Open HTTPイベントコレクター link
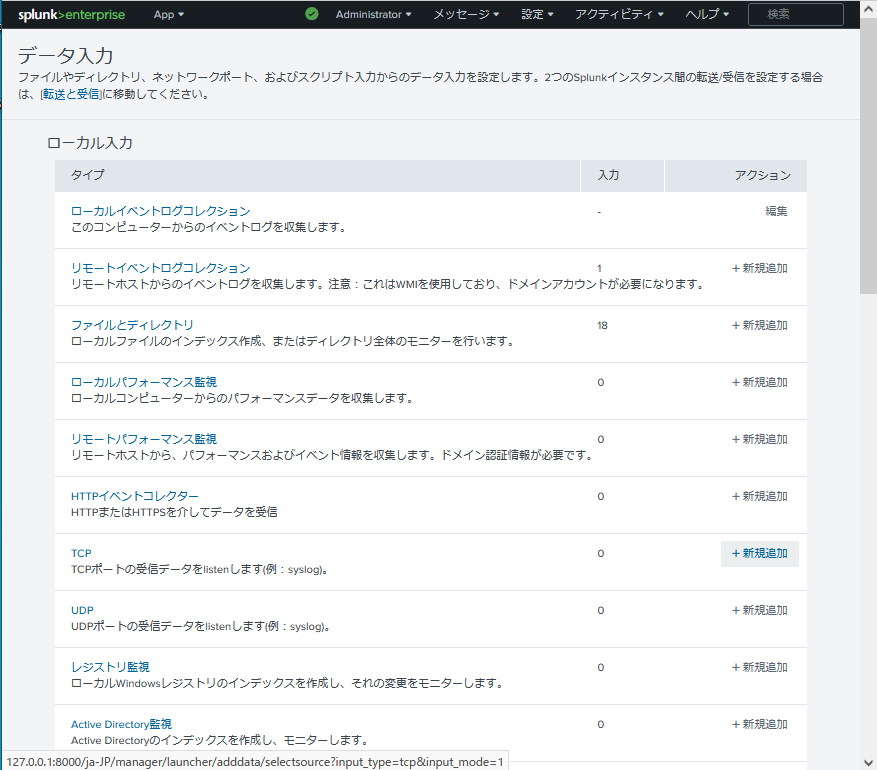The height and width of the screenshot is (770, 877). (135, 496)
